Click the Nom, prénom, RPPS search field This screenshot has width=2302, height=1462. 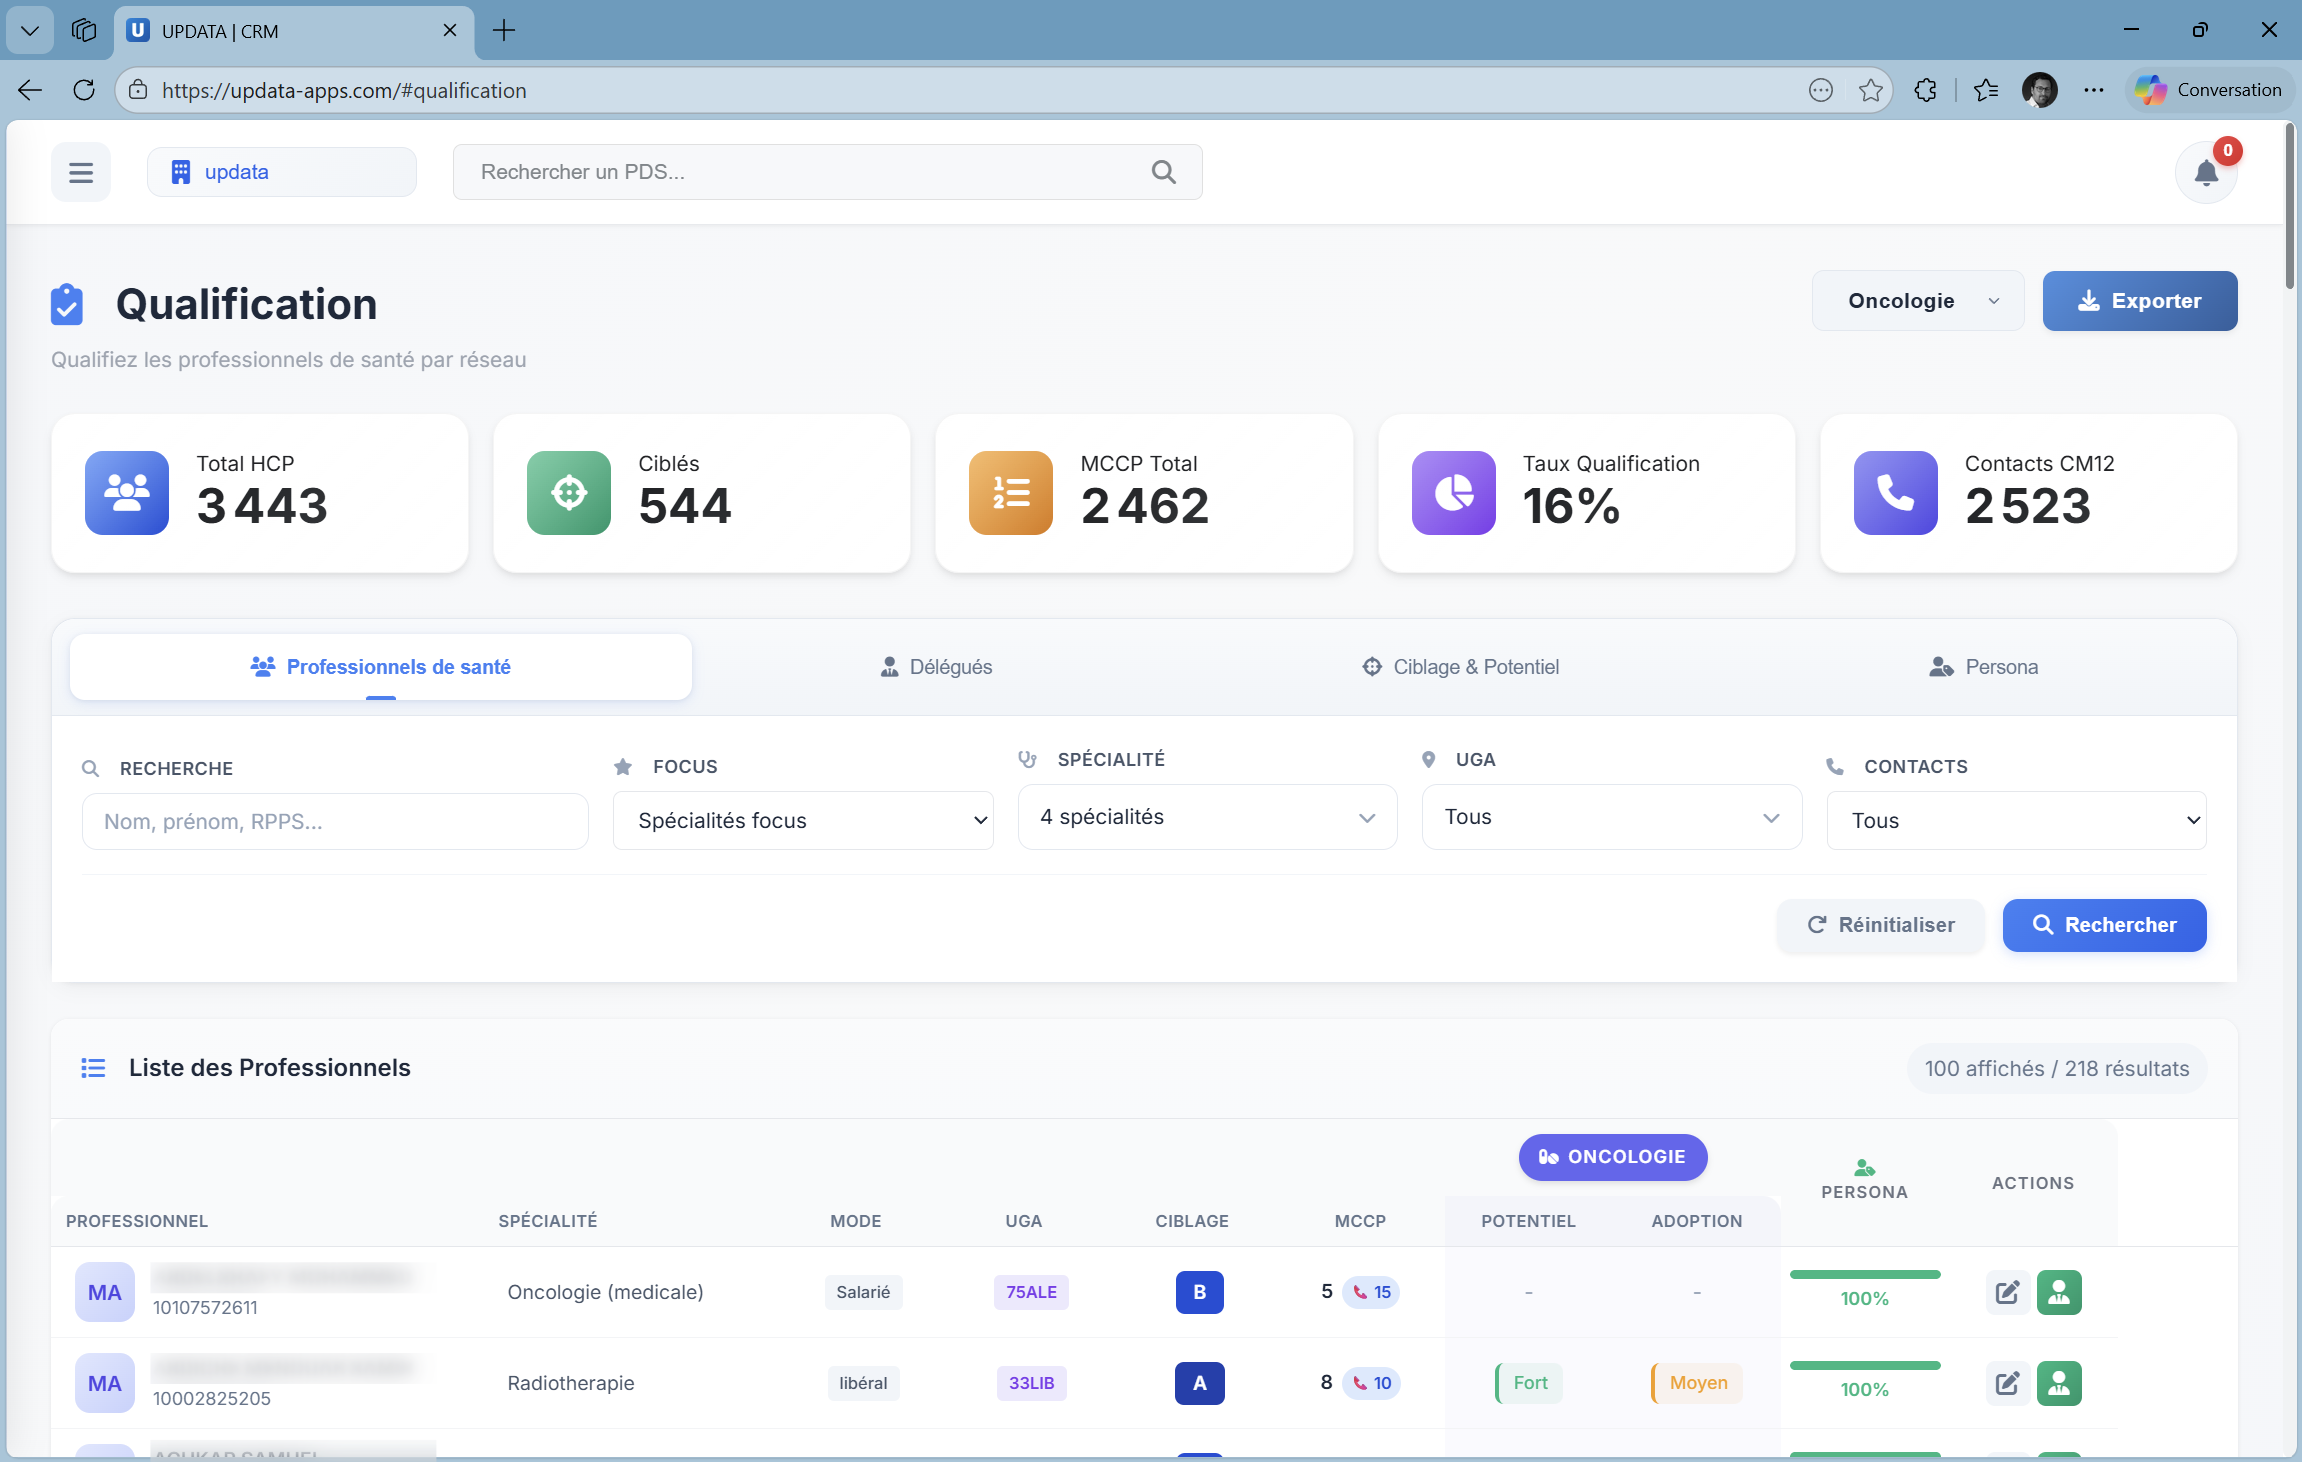(335, 822)
